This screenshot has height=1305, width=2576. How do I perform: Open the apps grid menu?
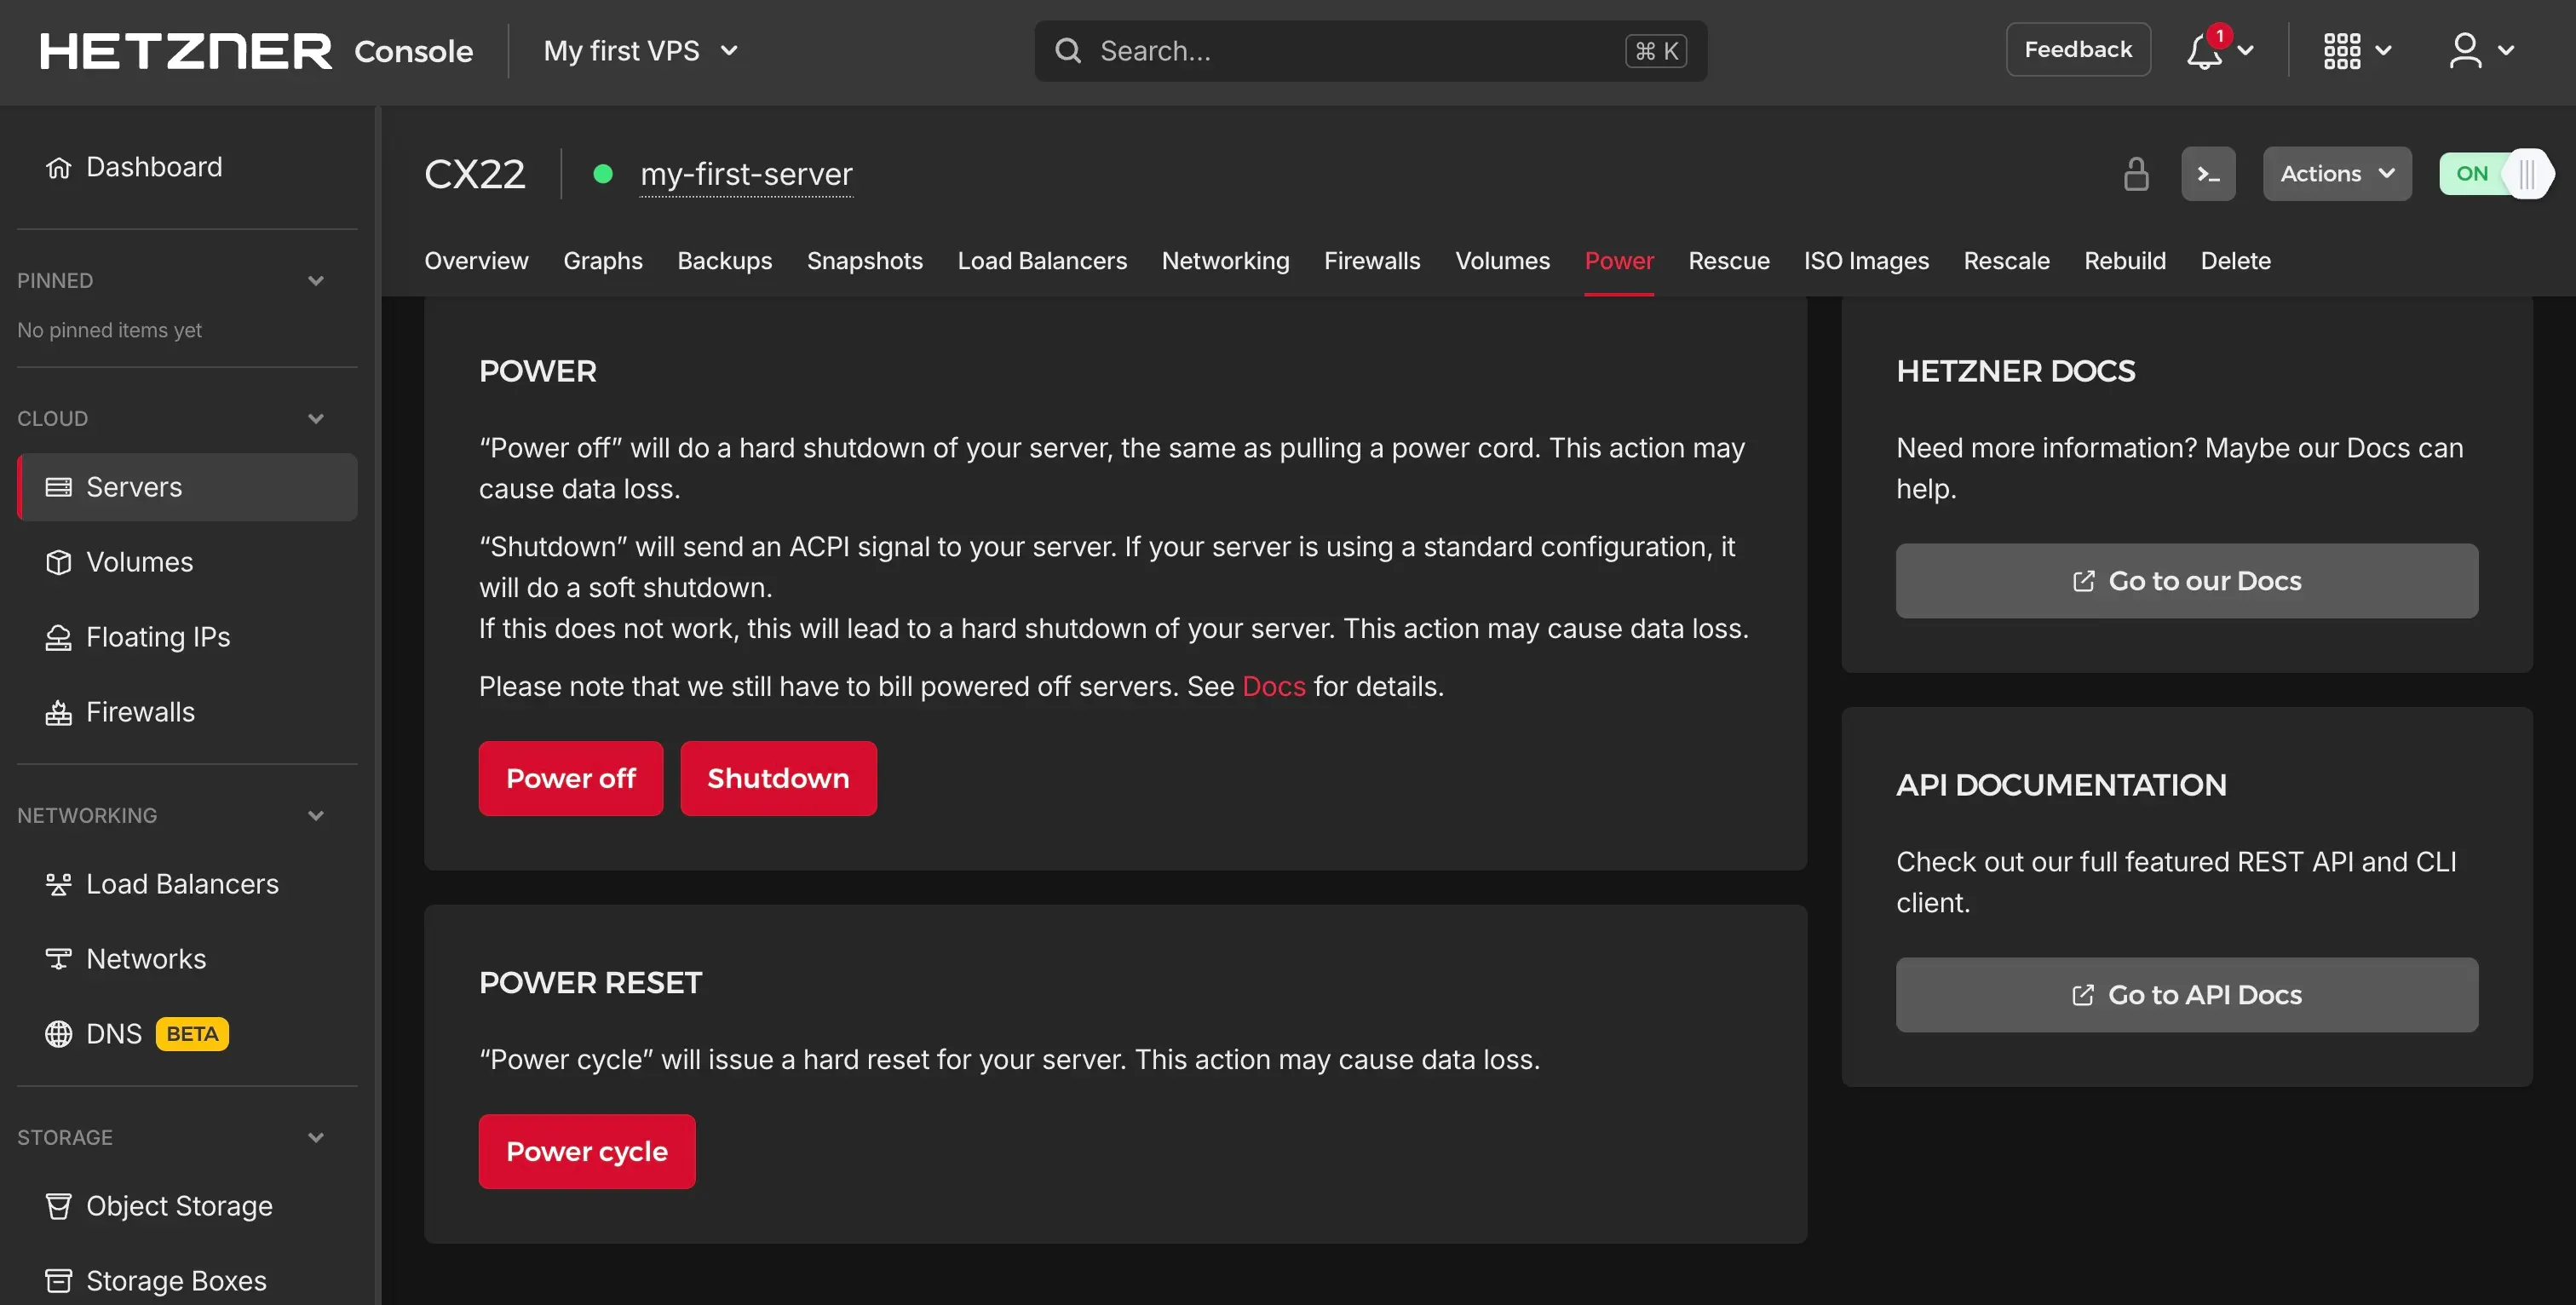(2341, 51)
